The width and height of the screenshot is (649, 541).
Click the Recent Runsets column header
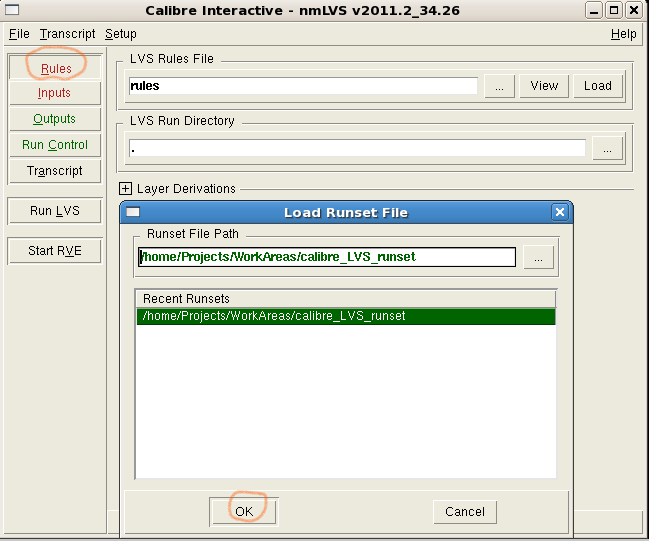point(346,299)
